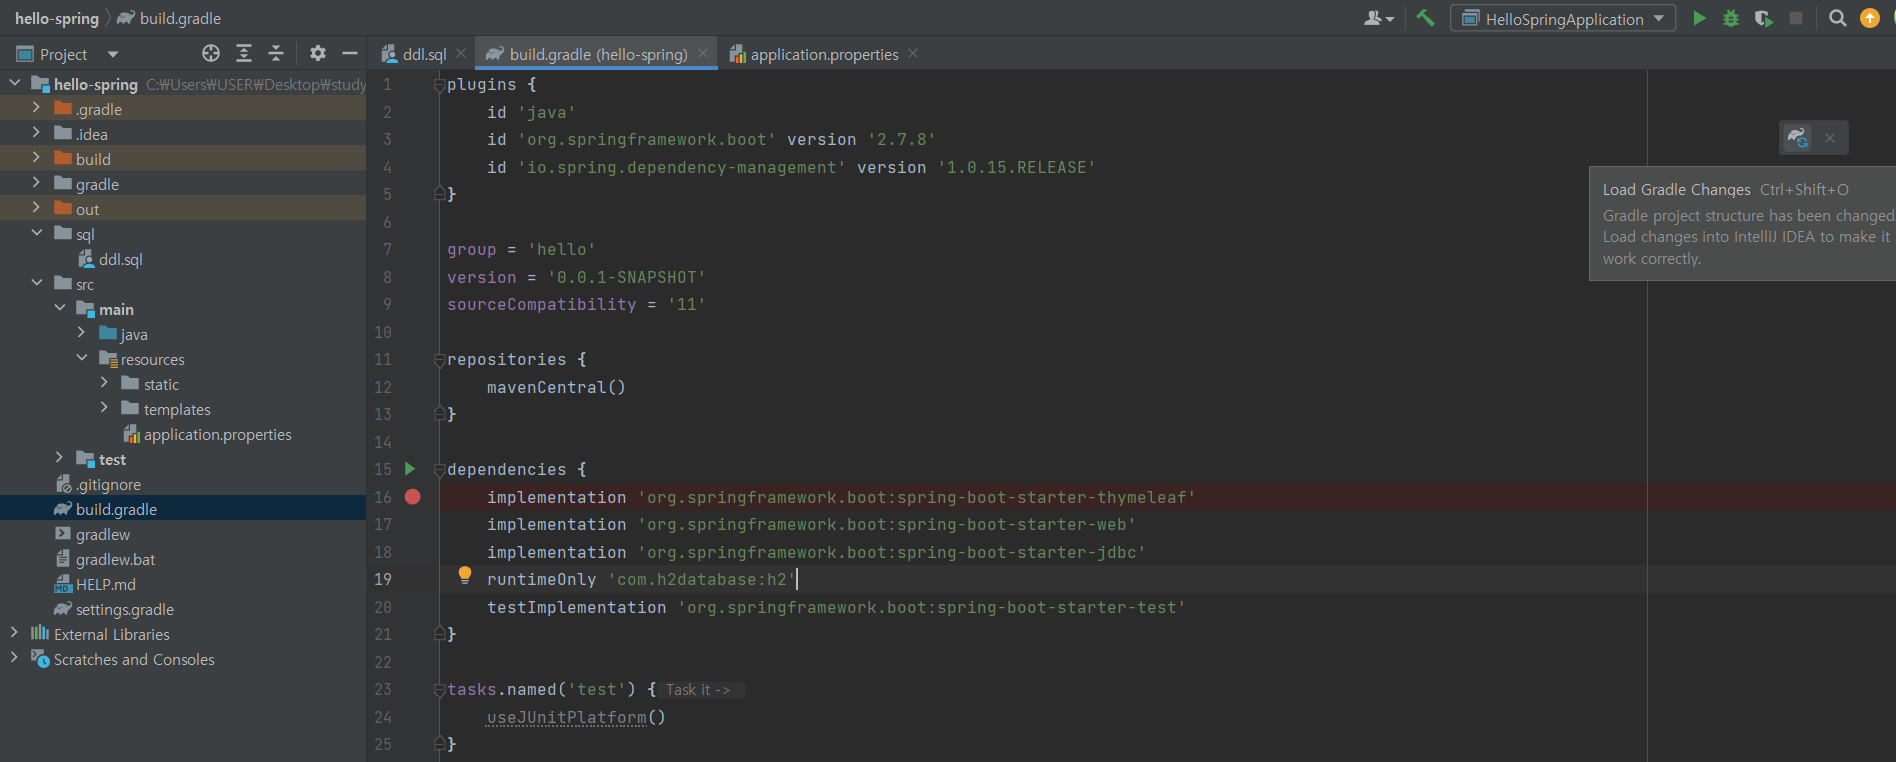Close the ddl.sql editor tab
Viewport: 1896px width, 762px height.
click(x=461, y=53)
